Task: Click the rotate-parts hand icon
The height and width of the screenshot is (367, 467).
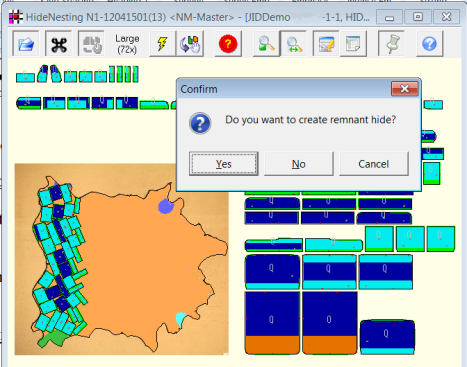Action: coord(190,44)
